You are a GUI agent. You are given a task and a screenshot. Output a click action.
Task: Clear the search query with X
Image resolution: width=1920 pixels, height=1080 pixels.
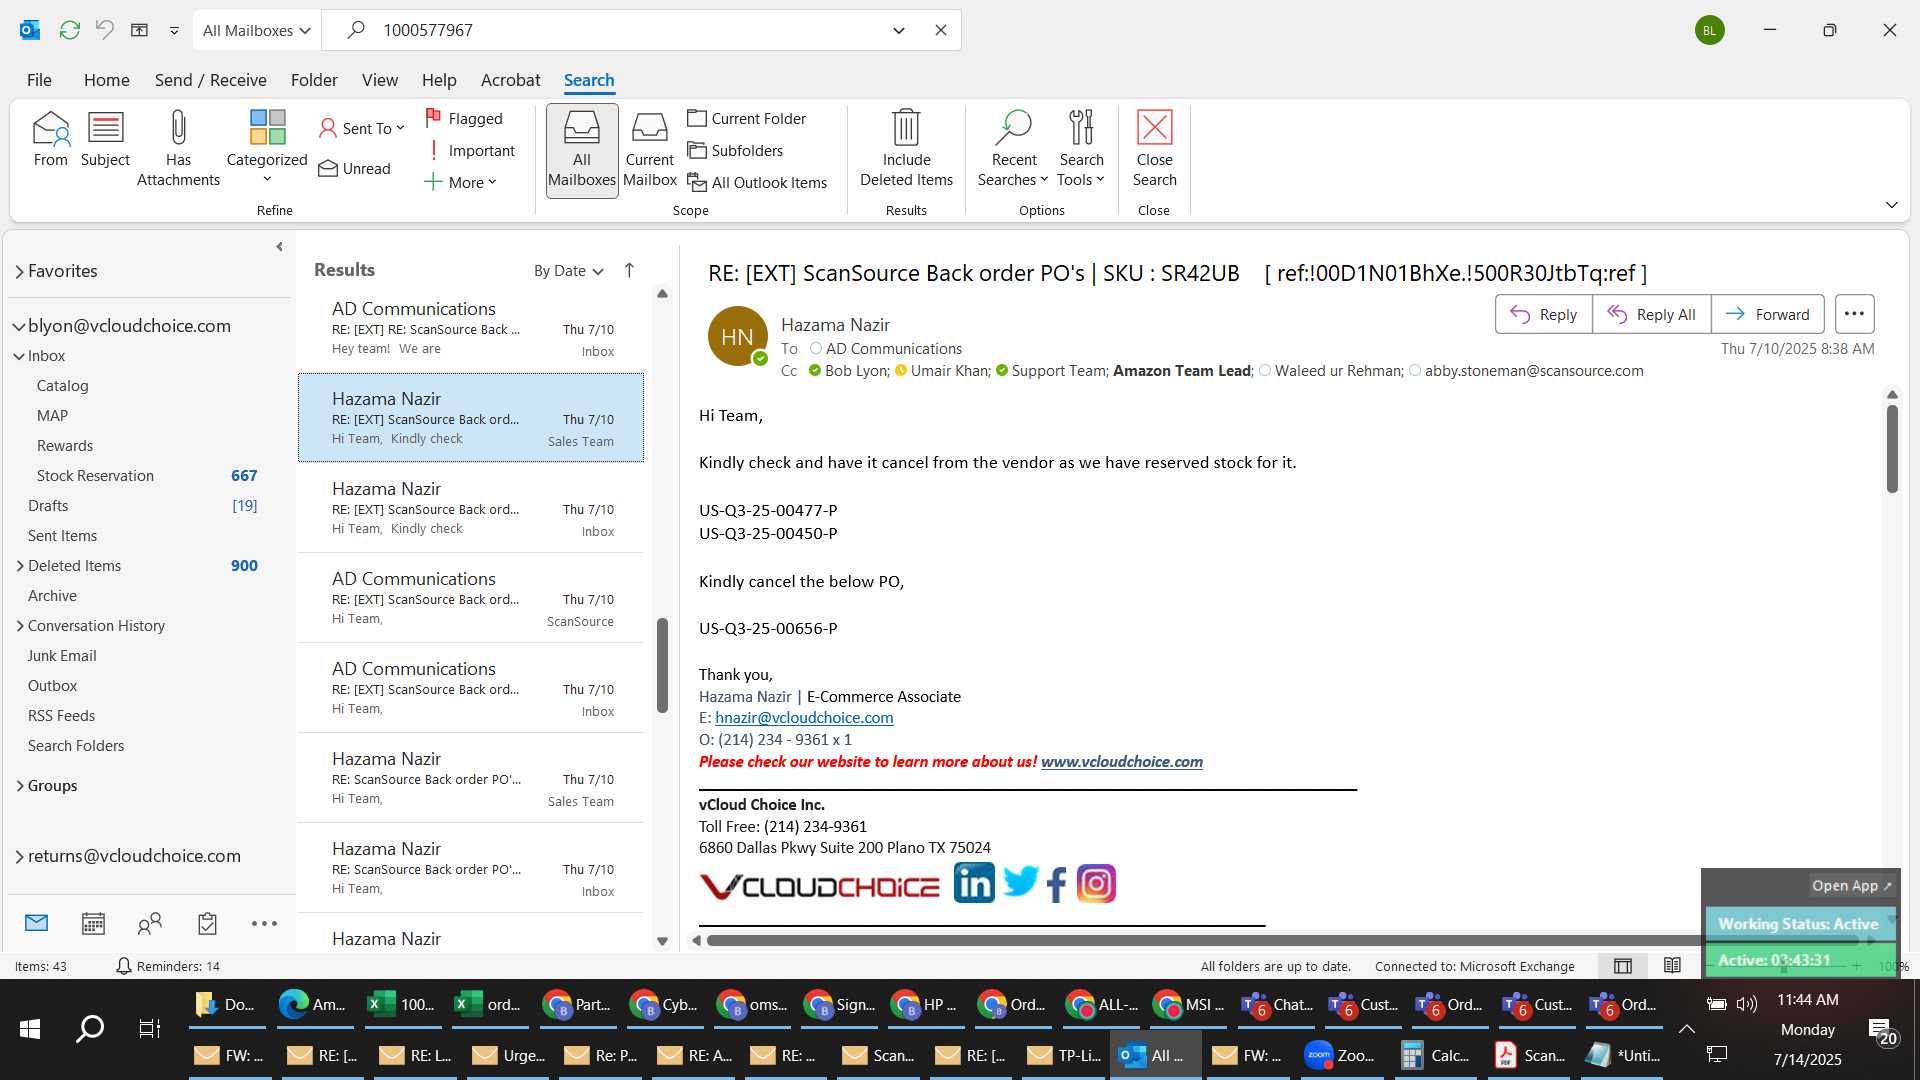point(940,30)
